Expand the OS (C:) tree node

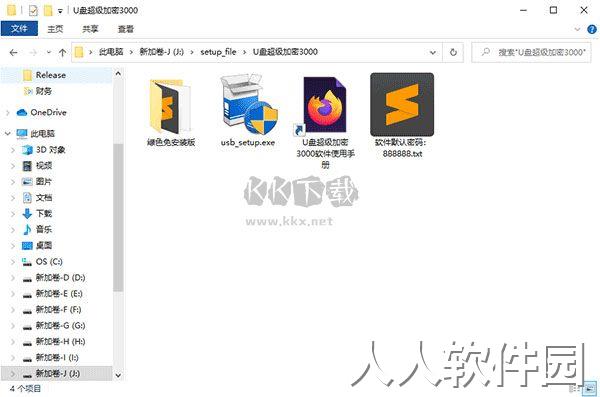tap(13, 262)
